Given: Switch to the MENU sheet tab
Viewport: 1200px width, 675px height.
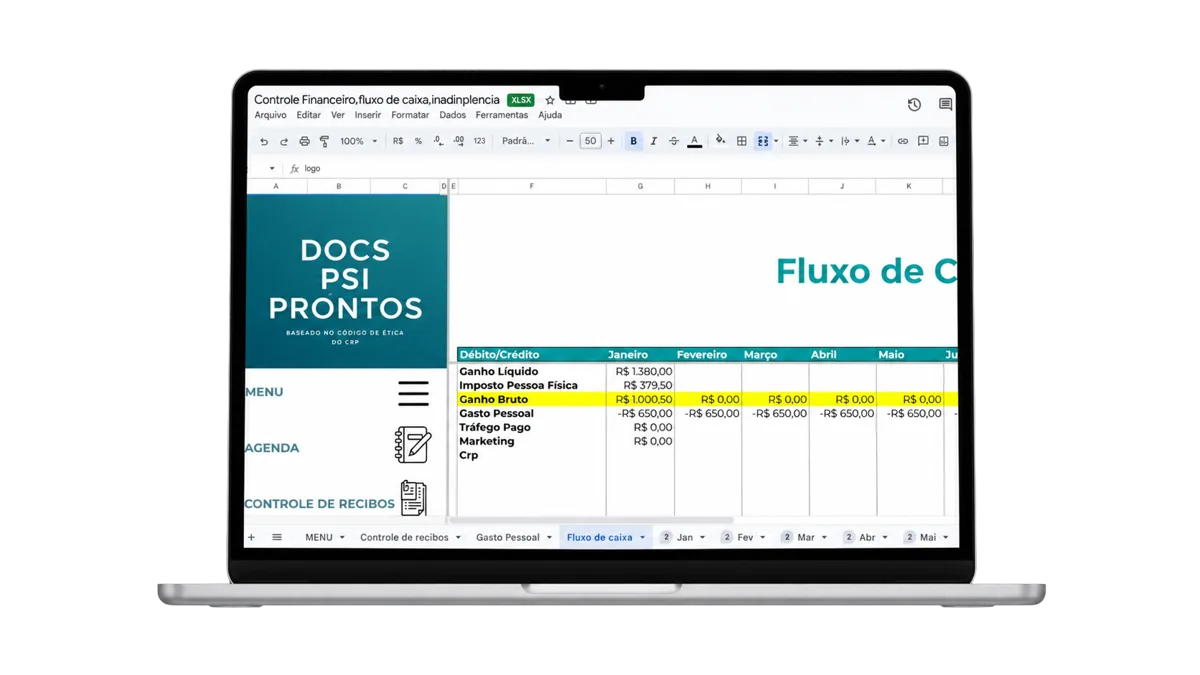Looking at the screenshot, I should (x=319, y=538).
